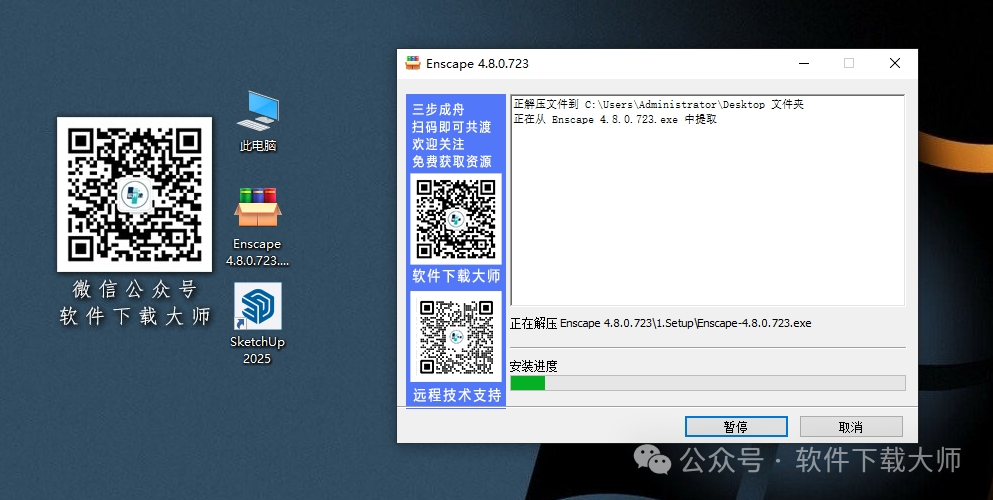This screenshot has height=500, width=993.
Task: Click the Enscape 4.8.0.723 window title text
Action: 478,63
